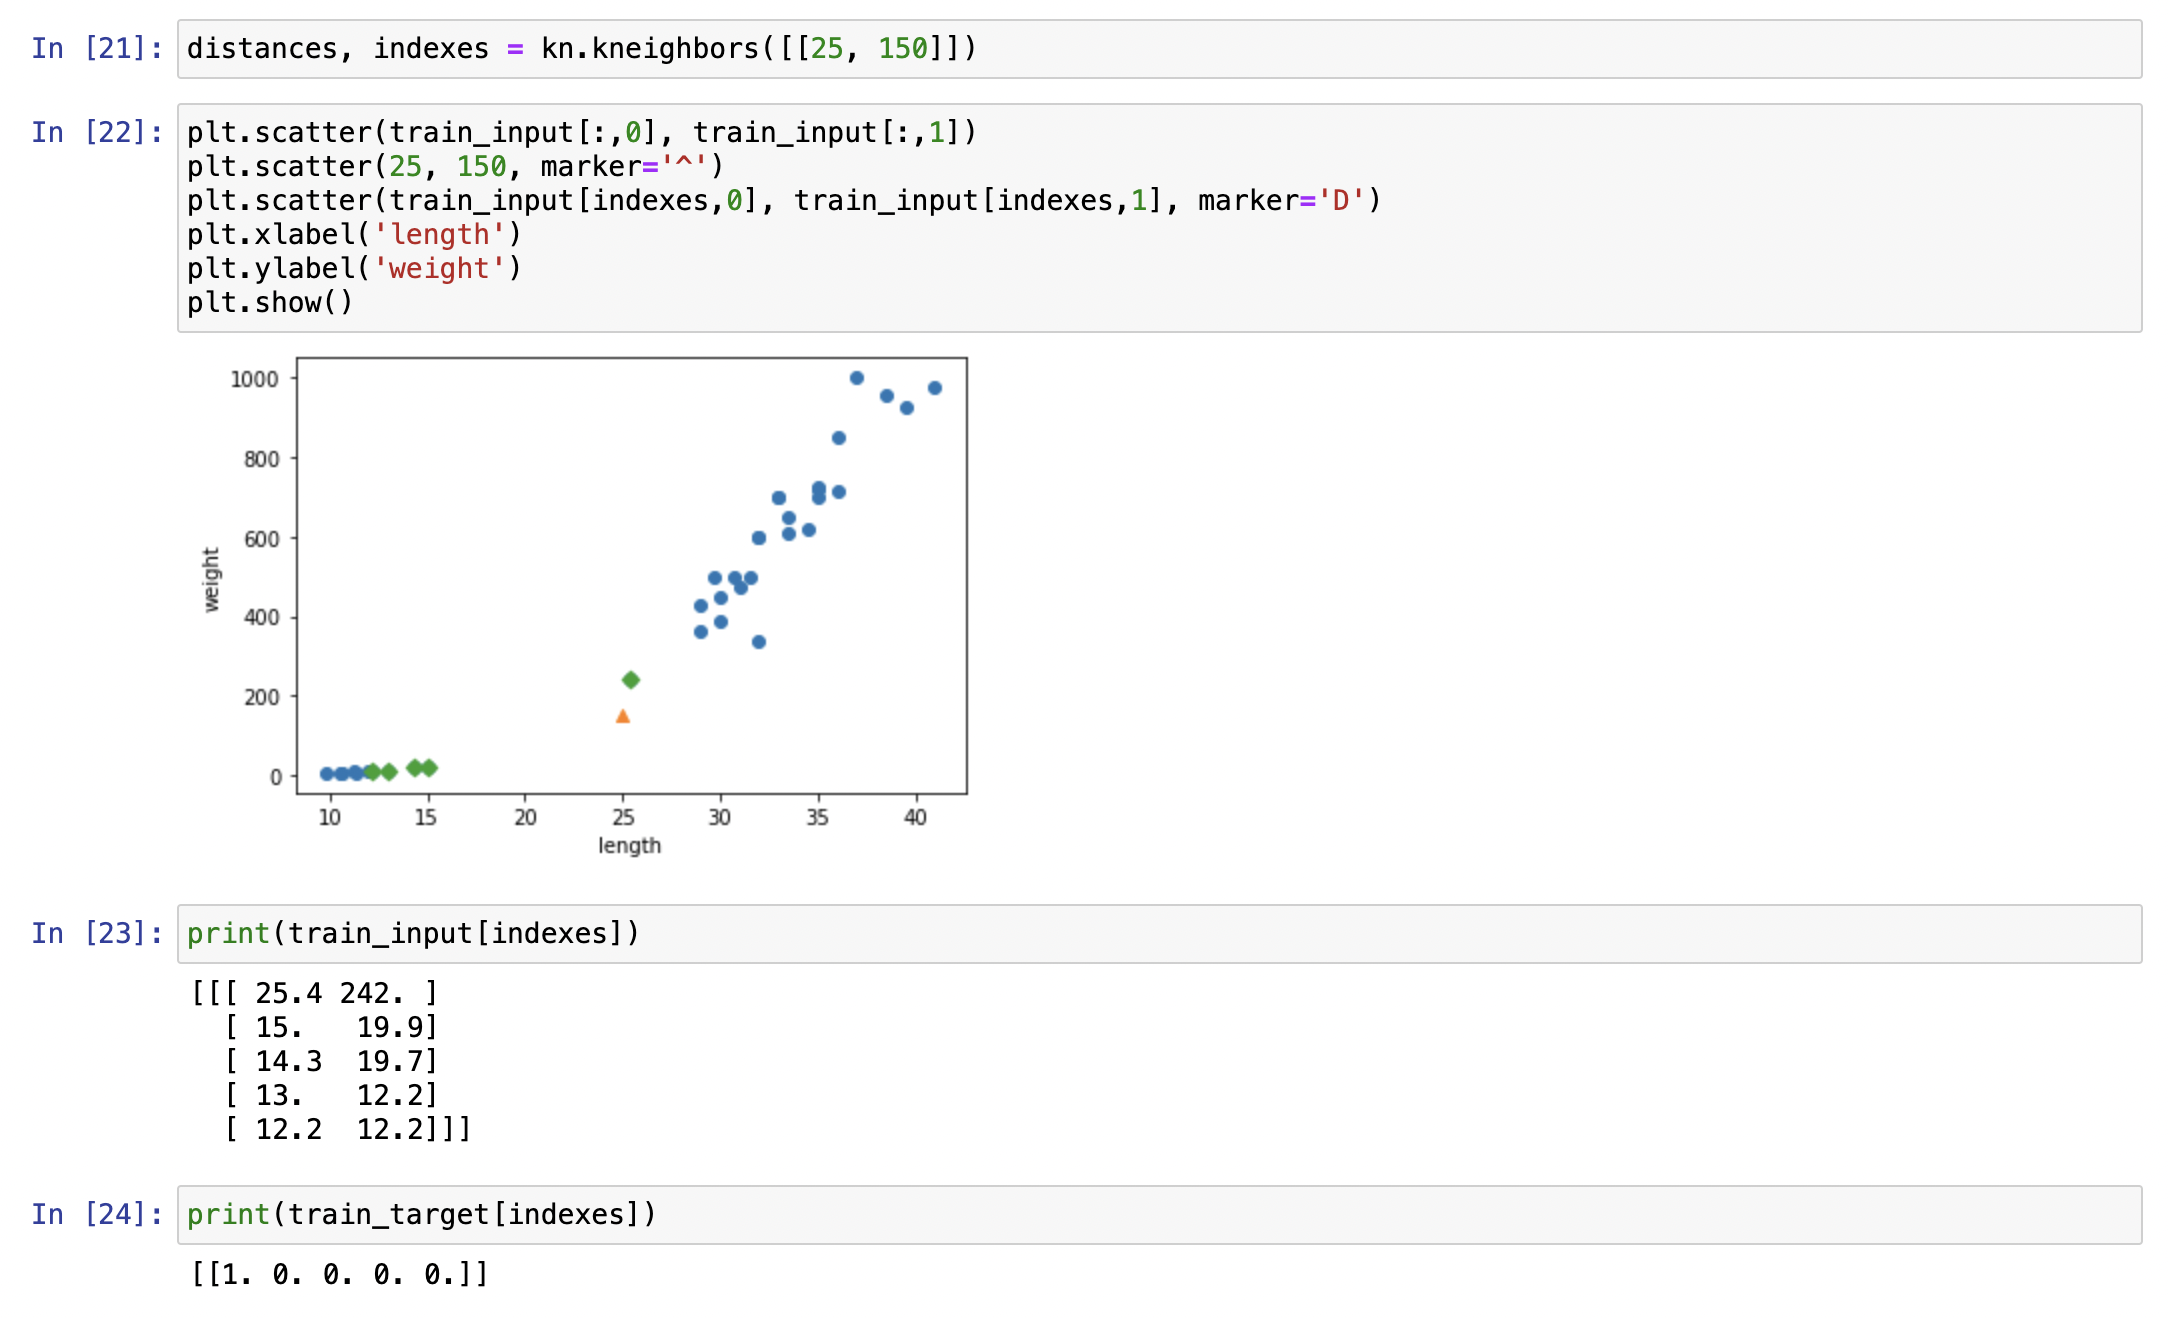Click the green diamond near length 25
2168x1318 pixels.
631,680
